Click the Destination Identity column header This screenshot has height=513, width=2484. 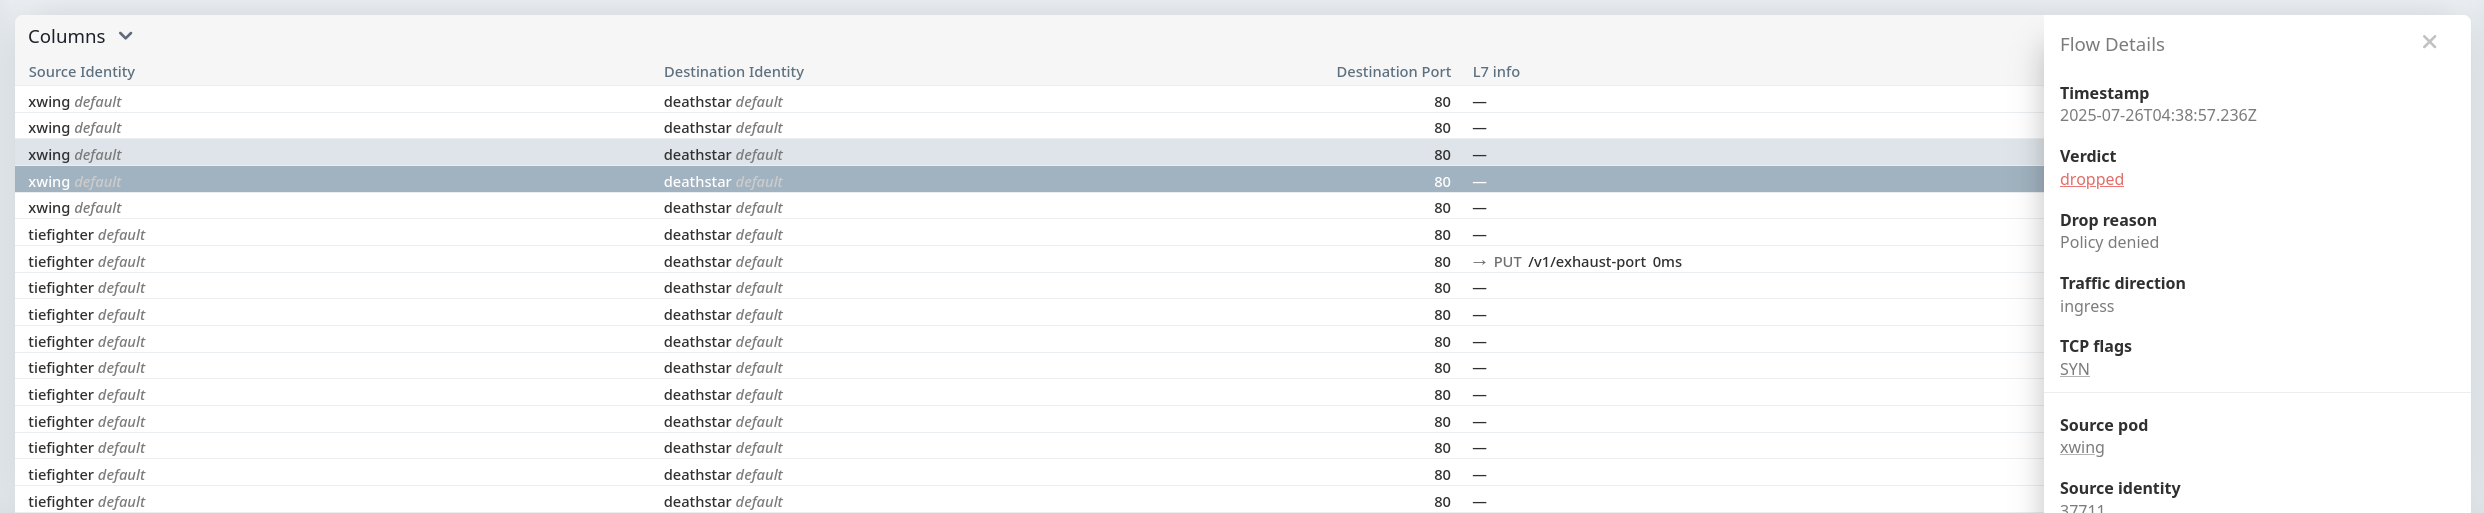click(733, 72)
